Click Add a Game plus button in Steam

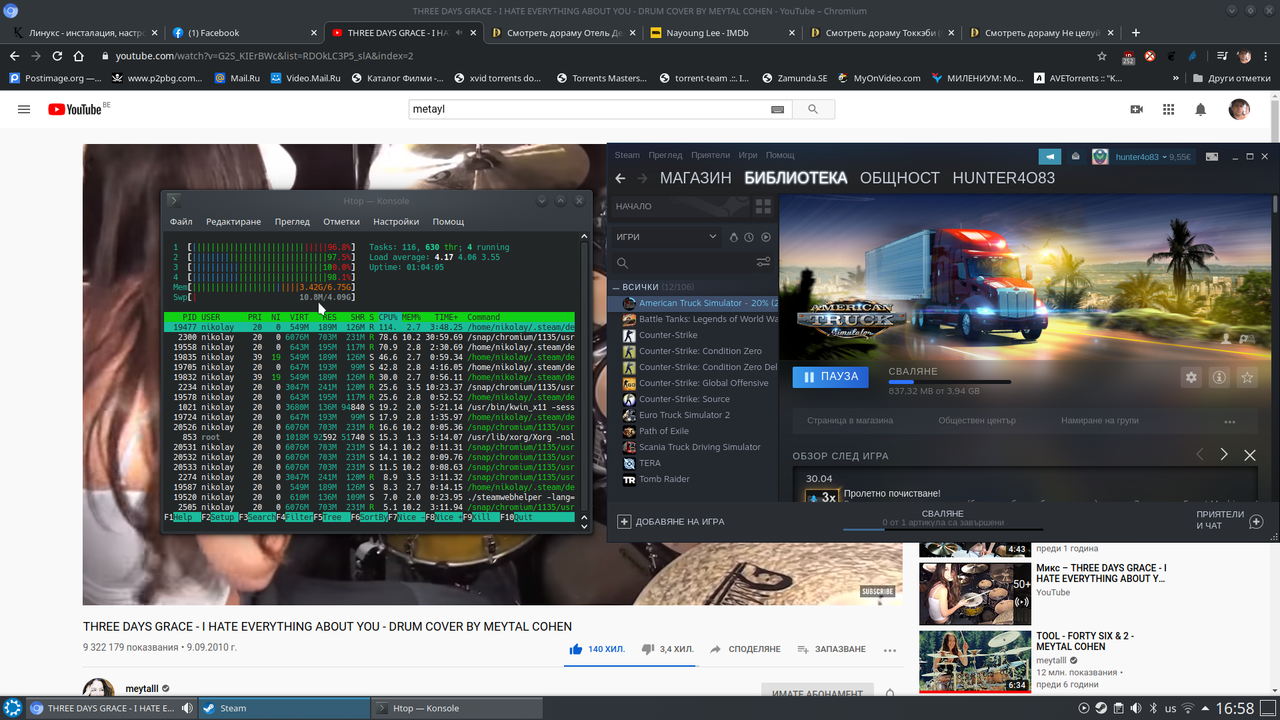pyautogui.click(x=624, y=521)
